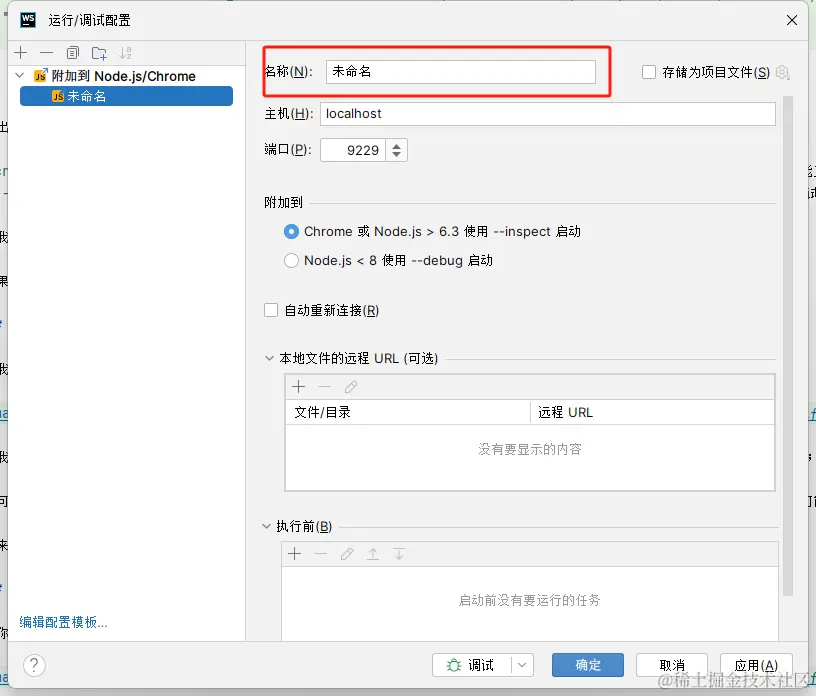Open dropdown arrow beside 调试 button
816x696 pixels.
[522, 665]
